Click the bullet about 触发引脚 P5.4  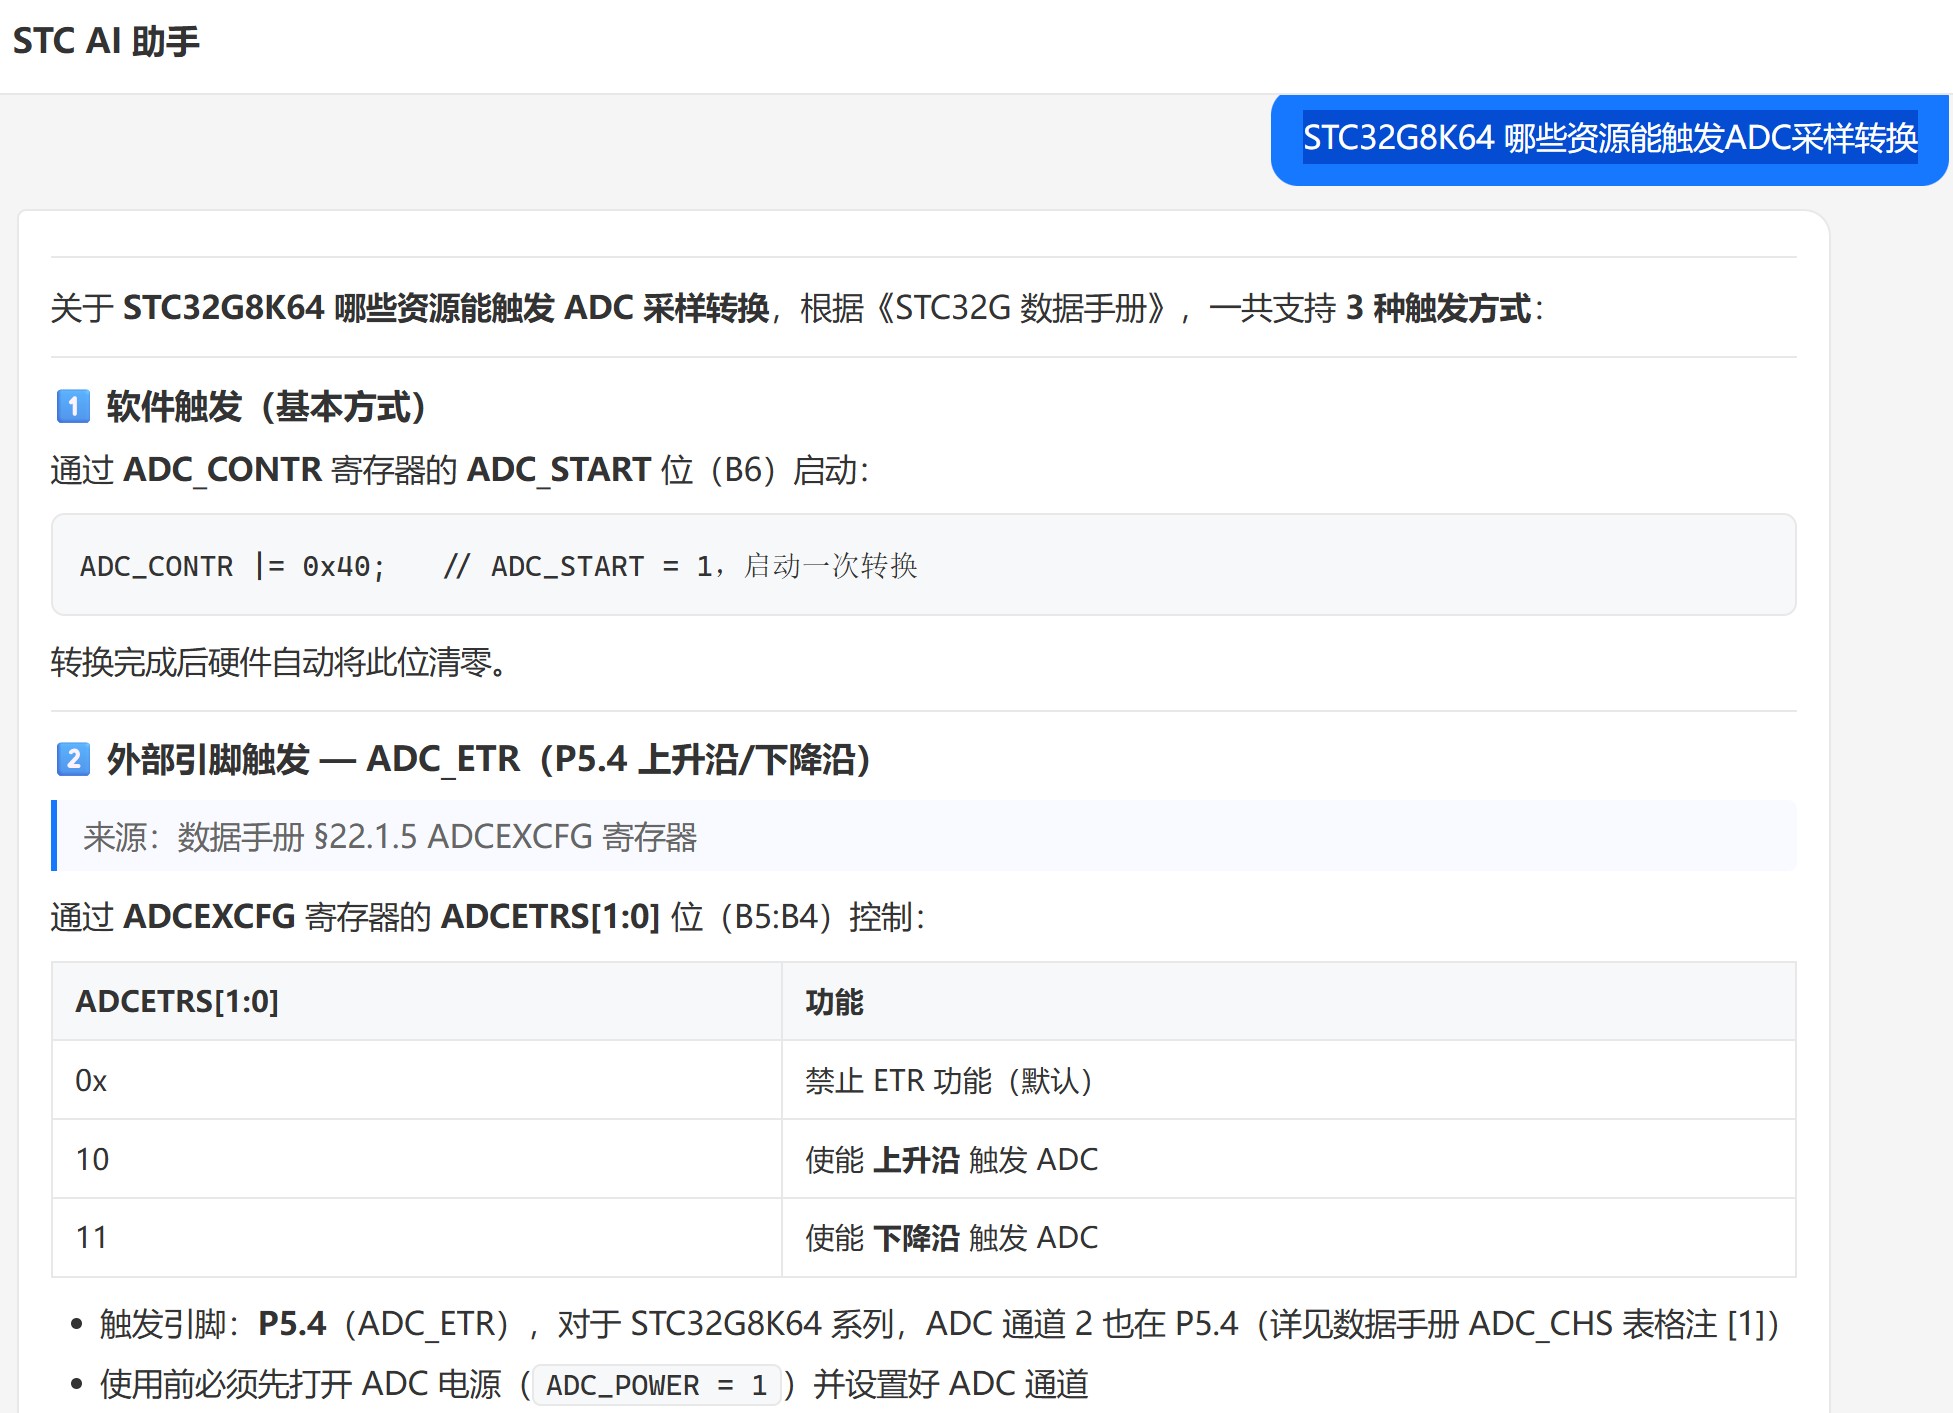pos(938,1324)
